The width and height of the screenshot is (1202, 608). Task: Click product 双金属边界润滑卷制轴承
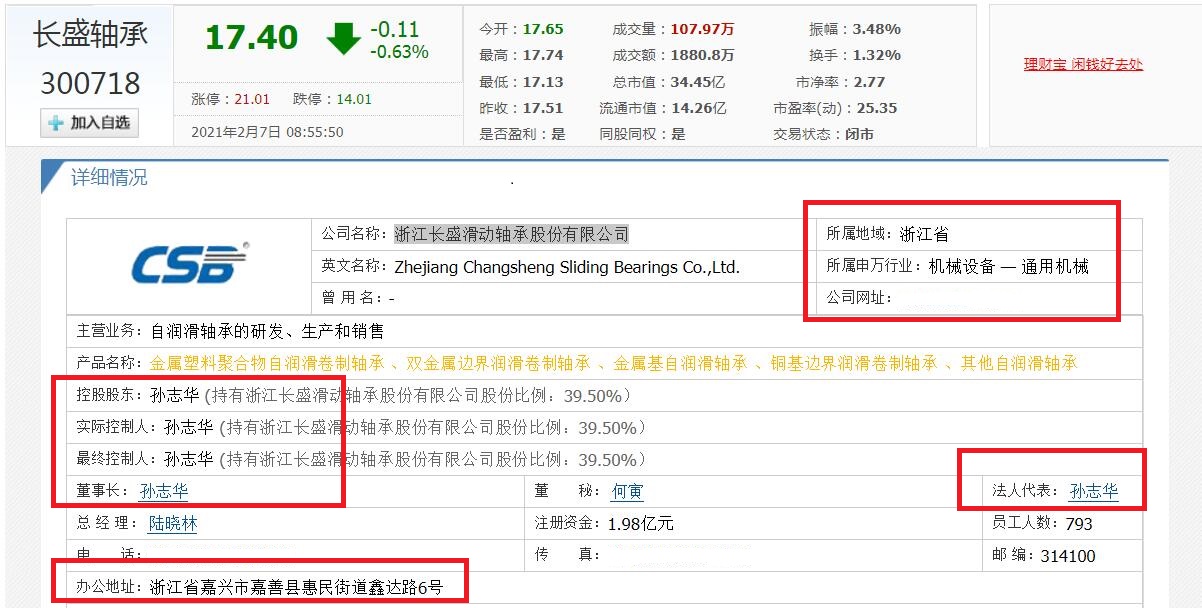tap(497, 363)
